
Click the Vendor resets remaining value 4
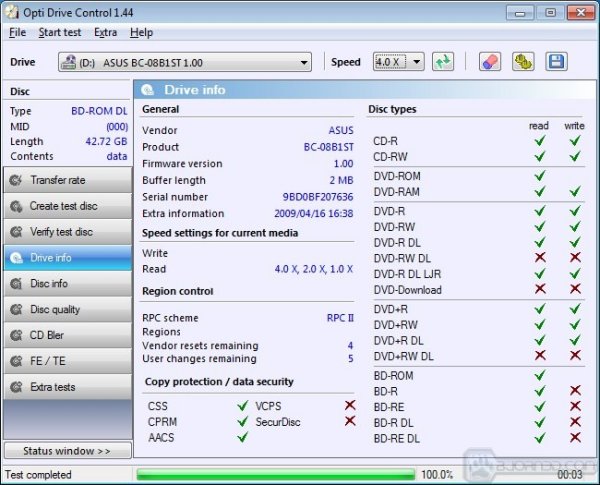point(351,345)
